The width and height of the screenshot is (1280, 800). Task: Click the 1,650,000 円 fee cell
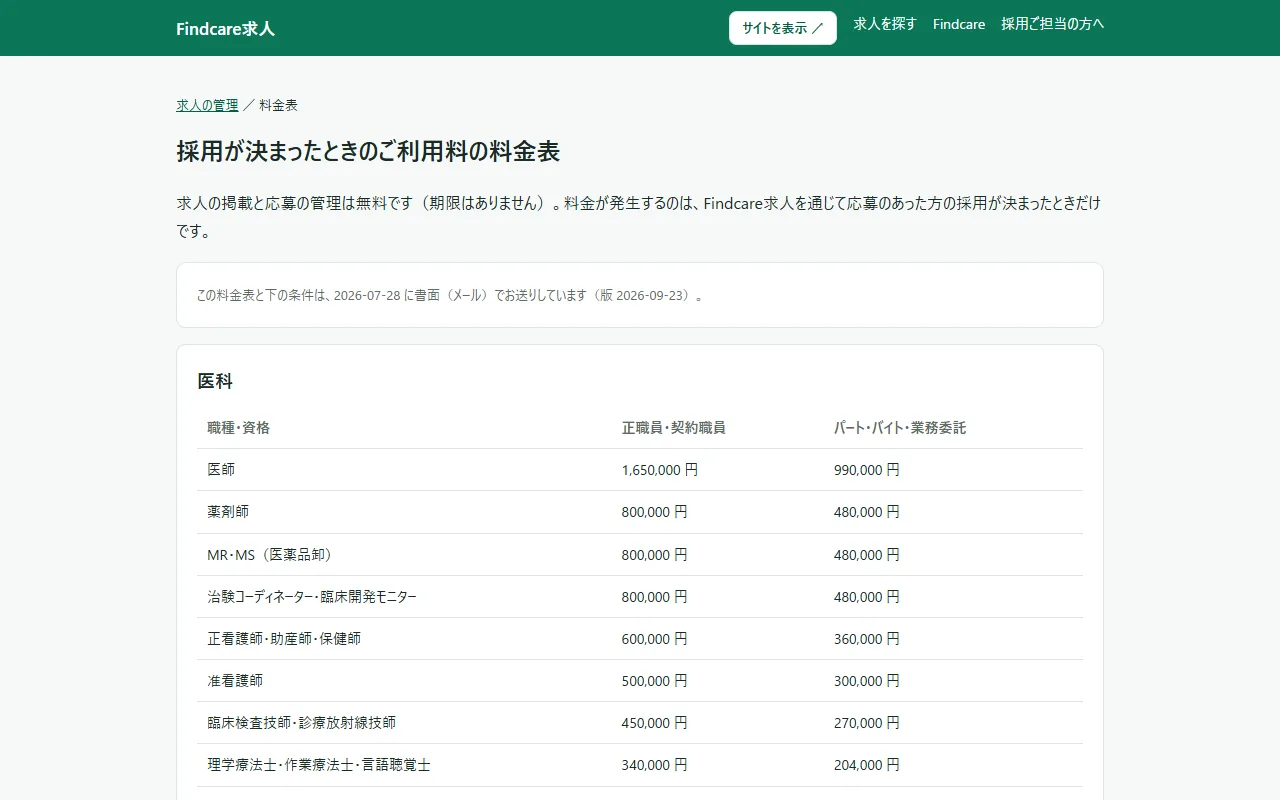click(x=660, y=470)
